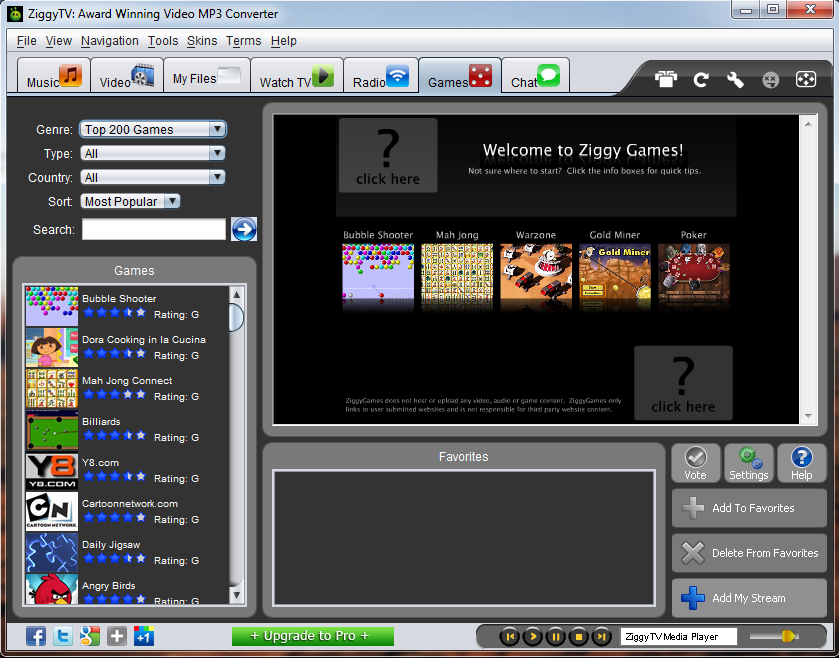Select Daily Jigsaw in Games list
Screen dimensions: 839x658
pos(127,553)
